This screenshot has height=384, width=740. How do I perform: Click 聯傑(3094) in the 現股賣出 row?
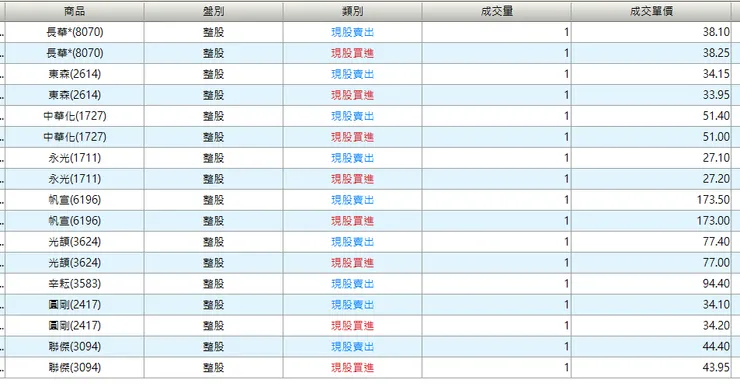pos(75,346)
